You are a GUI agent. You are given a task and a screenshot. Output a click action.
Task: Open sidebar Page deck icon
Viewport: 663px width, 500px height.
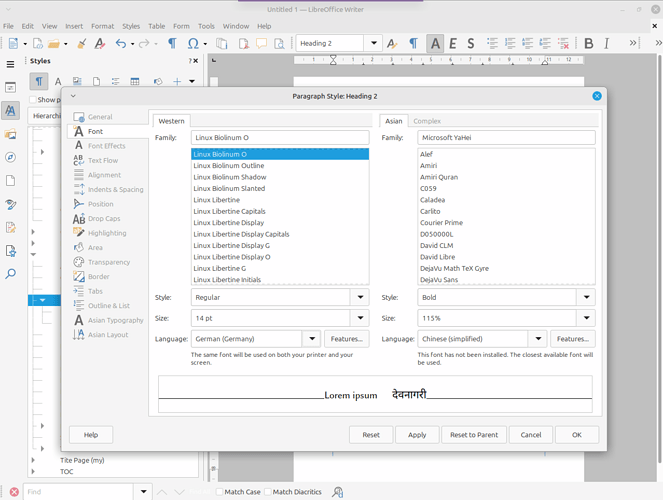(x=11, y=181)
